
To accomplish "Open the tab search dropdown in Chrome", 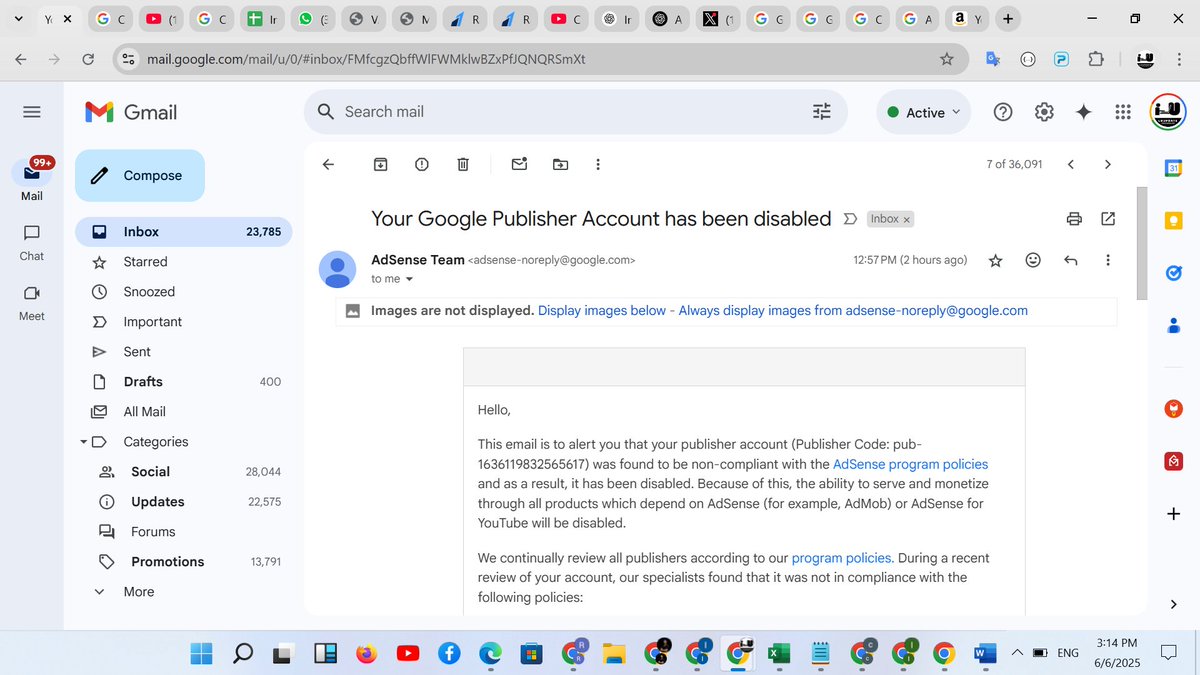I will [18, 18].
